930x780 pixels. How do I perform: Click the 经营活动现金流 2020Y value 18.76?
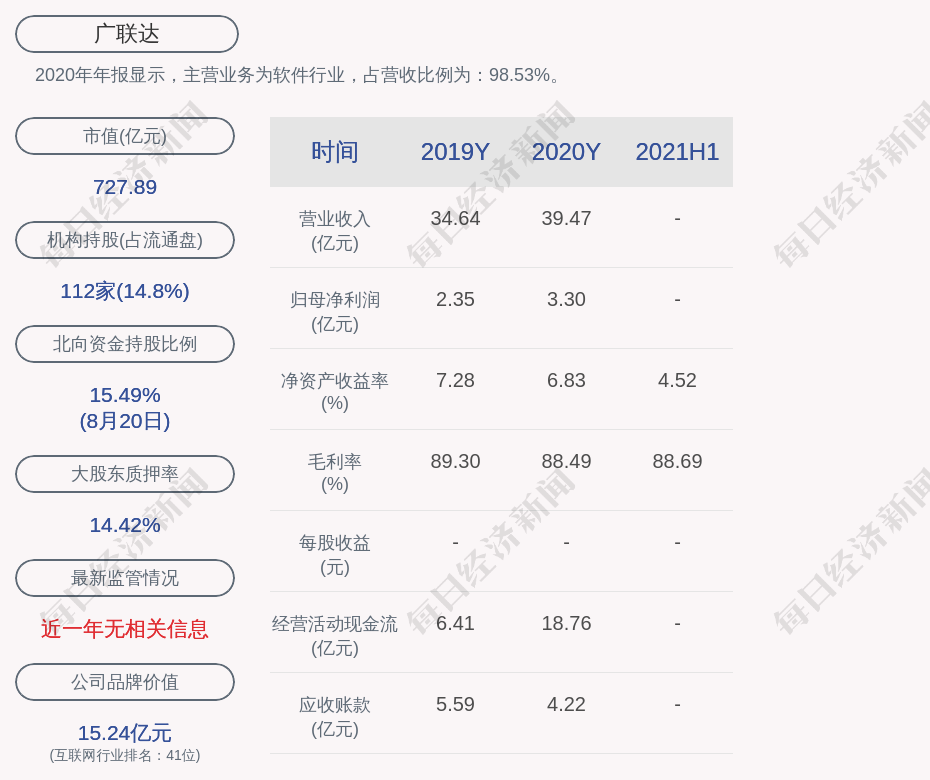tap(566, 623)
